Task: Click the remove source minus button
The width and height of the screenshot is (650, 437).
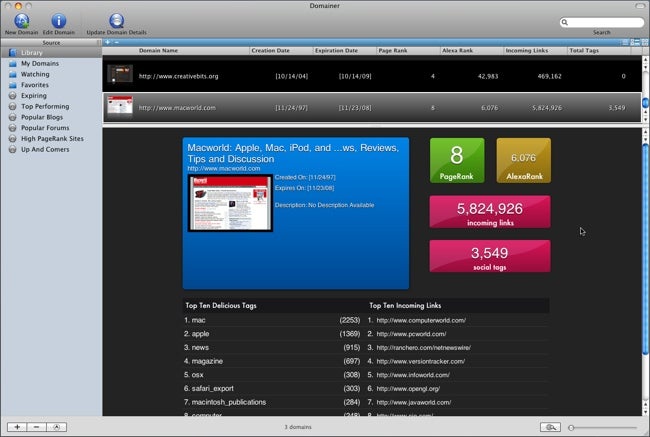Action: tap(36, 427)
